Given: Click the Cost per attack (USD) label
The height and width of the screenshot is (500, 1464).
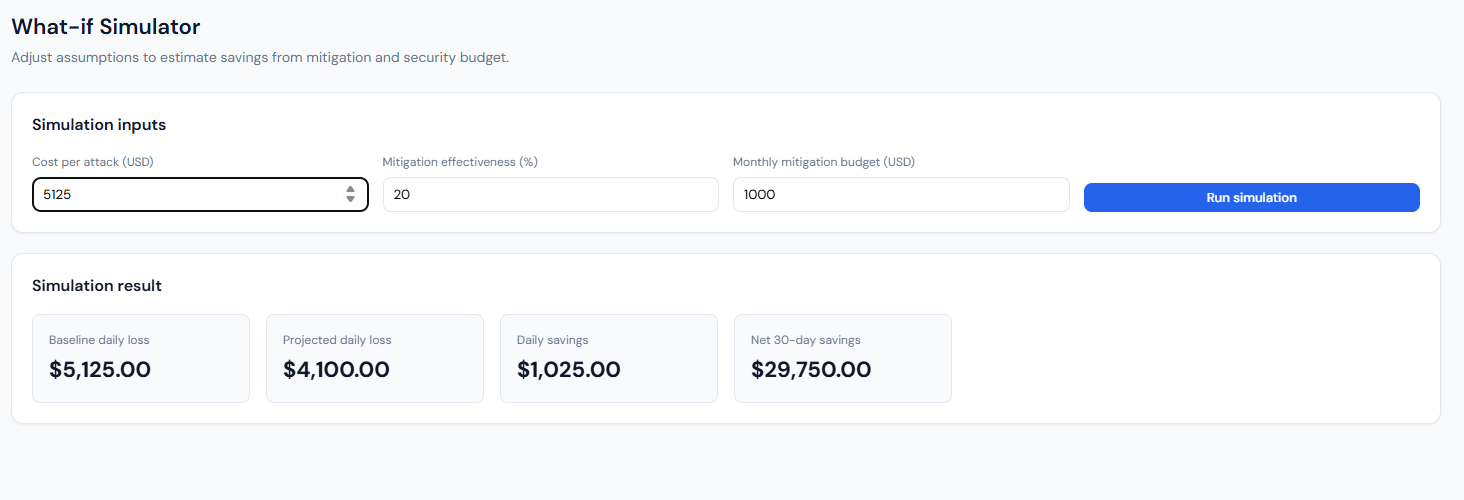Looking at the screenshot, I should tap(93, 162).
